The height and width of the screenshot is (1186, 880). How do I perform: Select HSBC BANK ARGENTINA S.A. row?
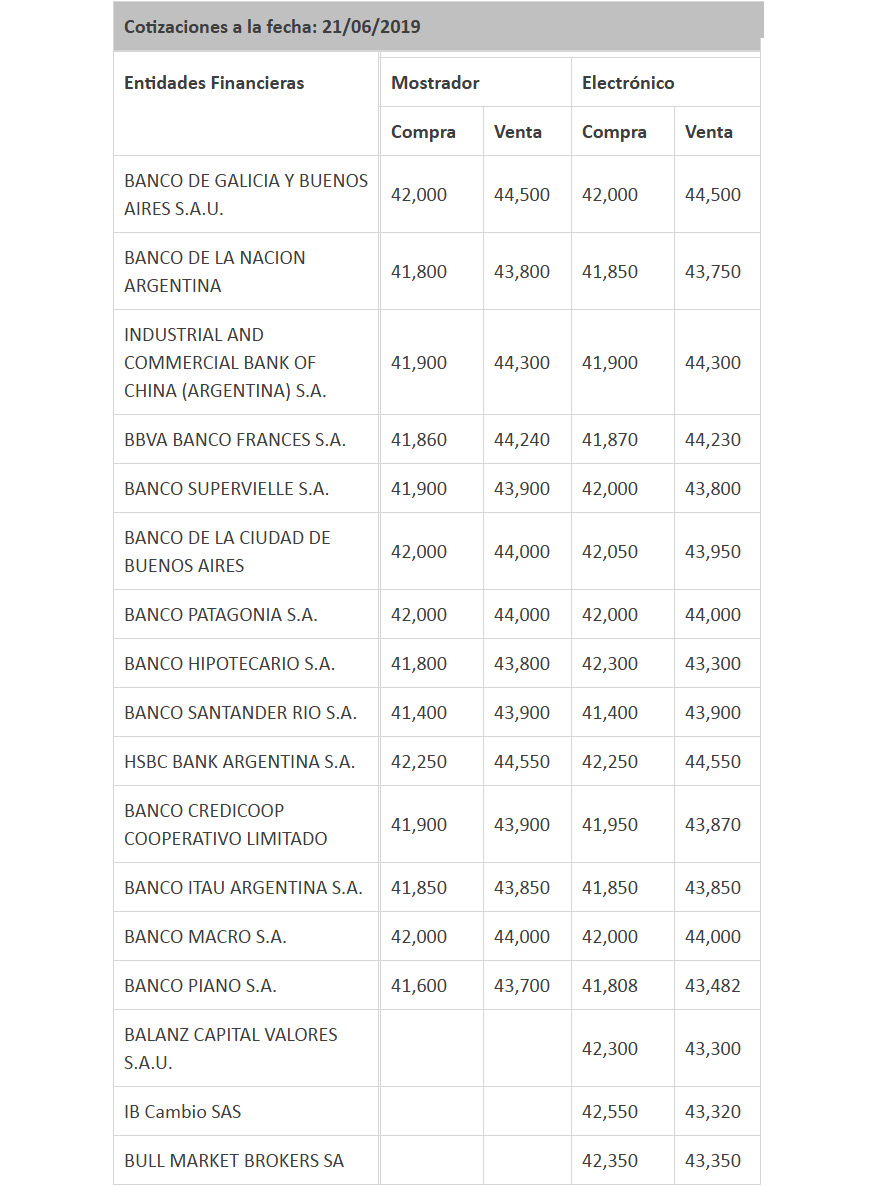(x=437, y=762)
